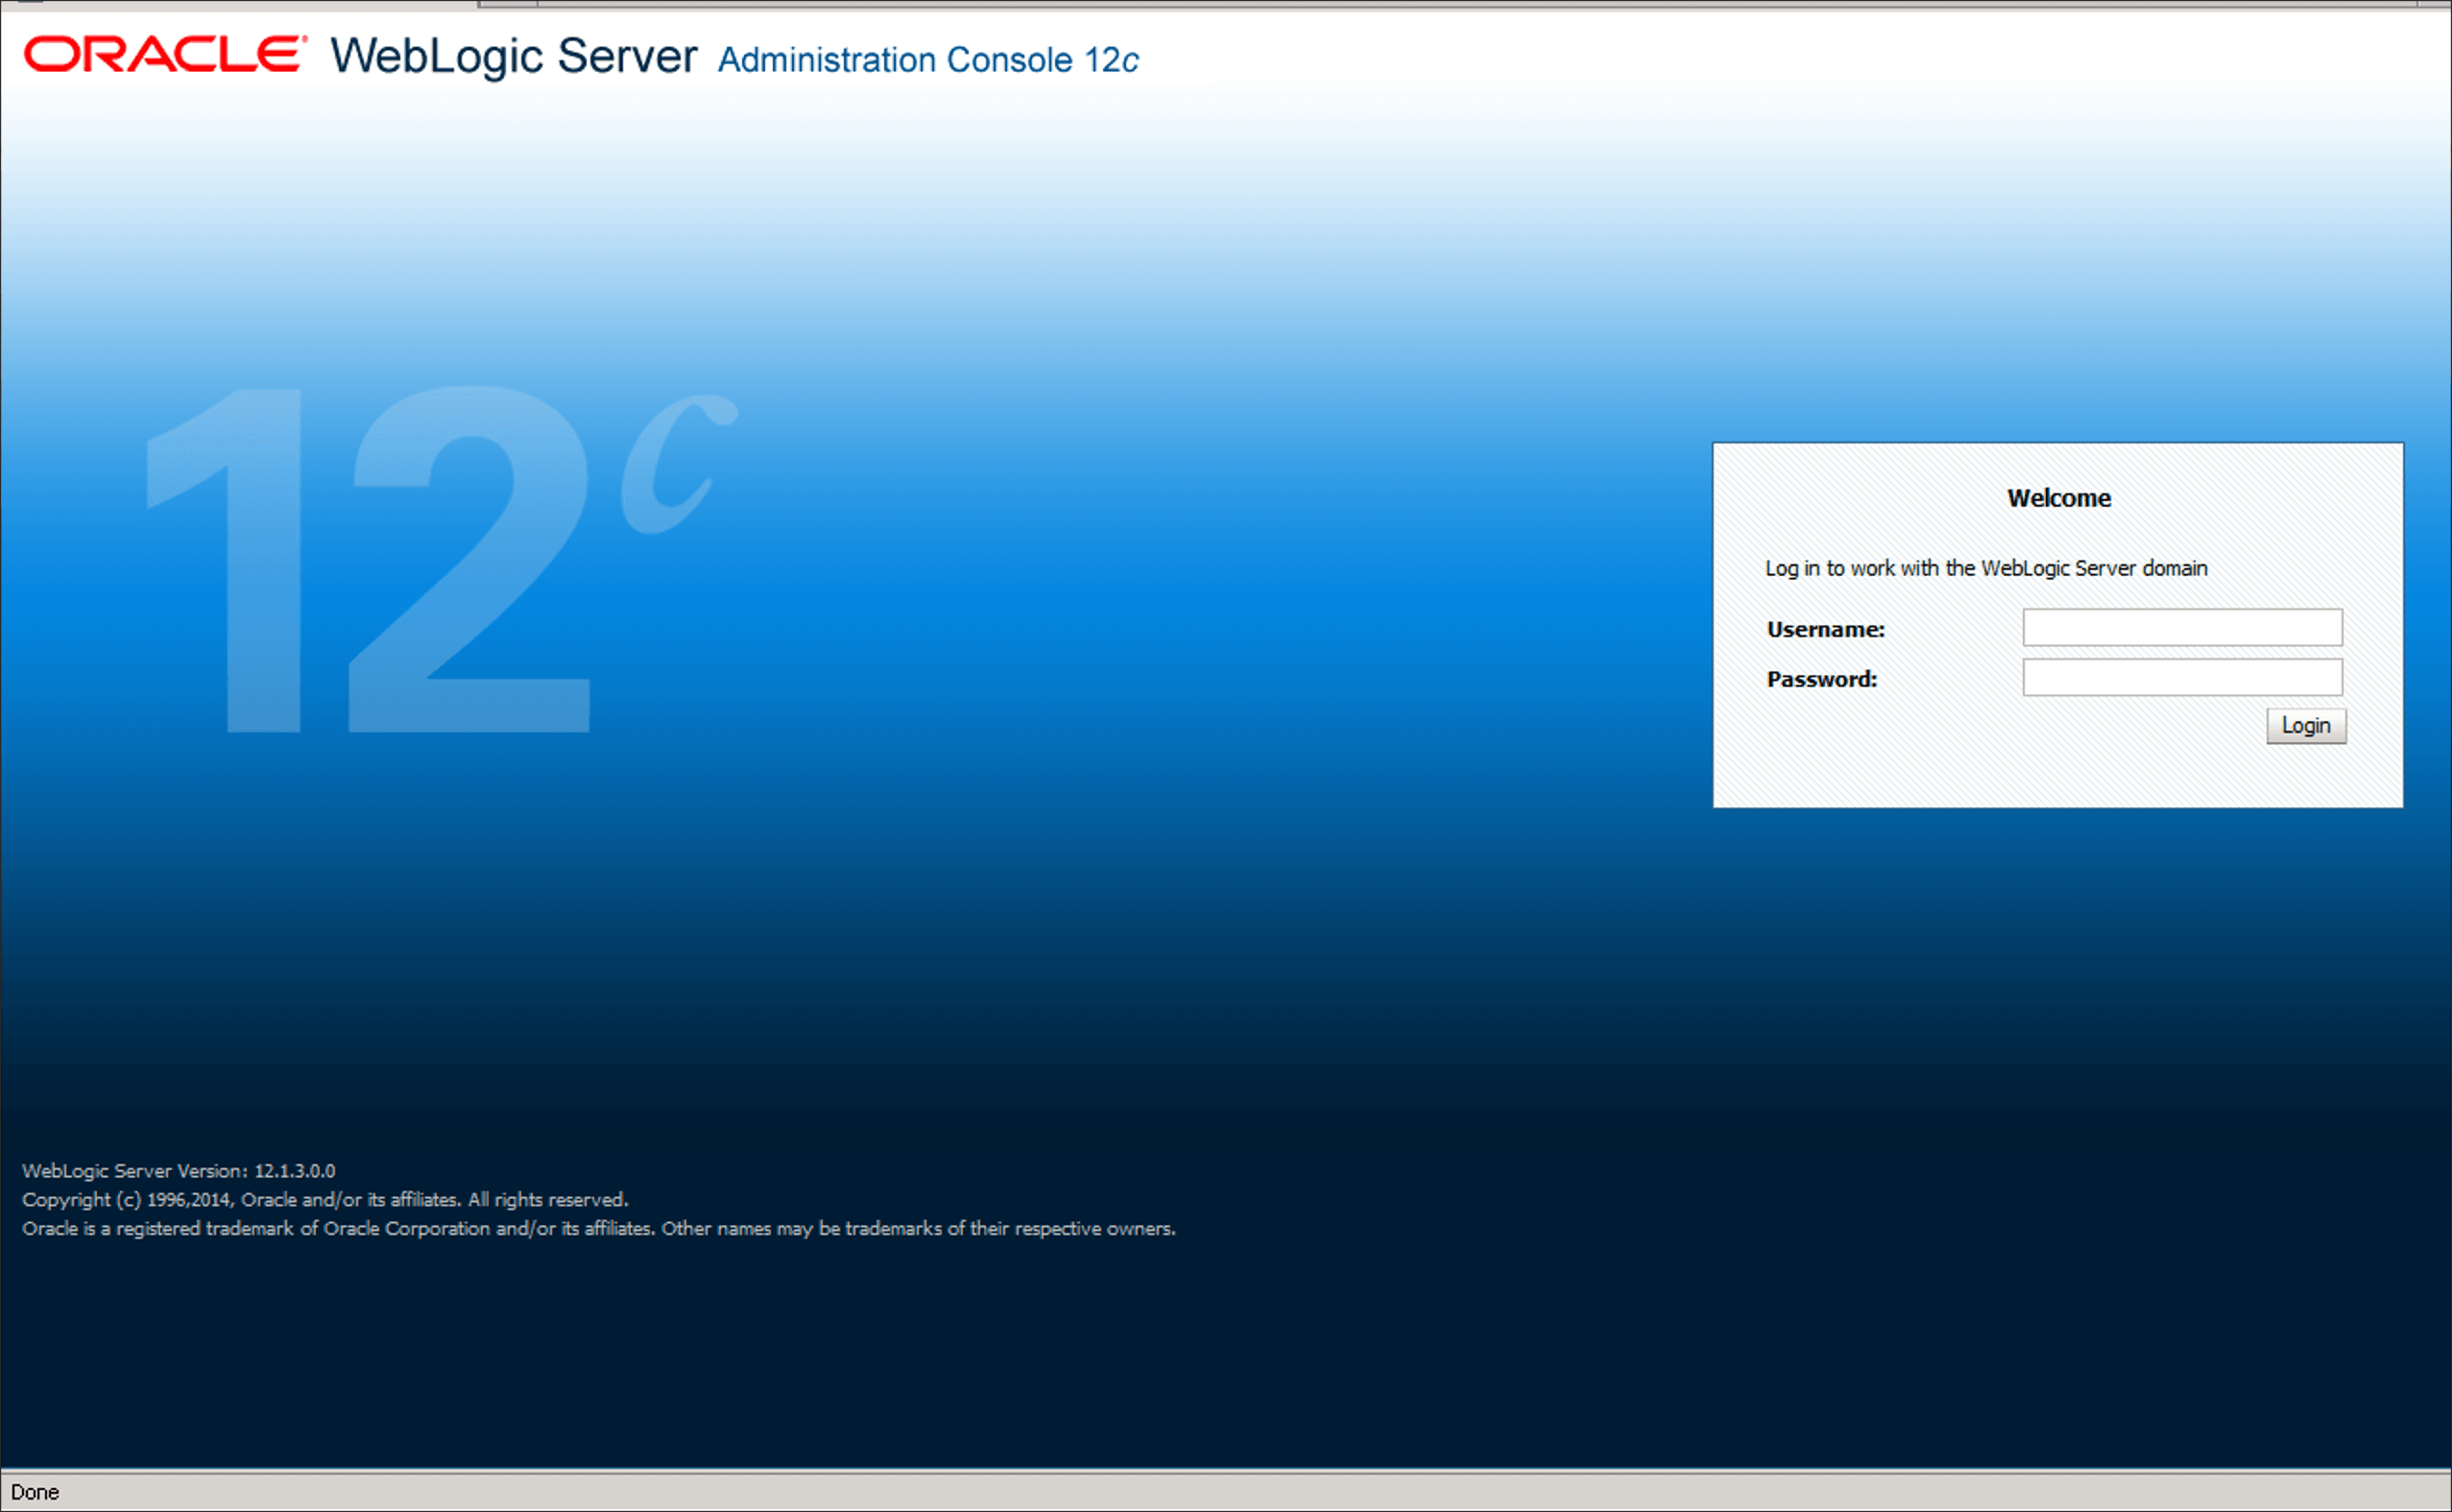
Task: Click the red Oracle logo
Action: click(163, 55)
